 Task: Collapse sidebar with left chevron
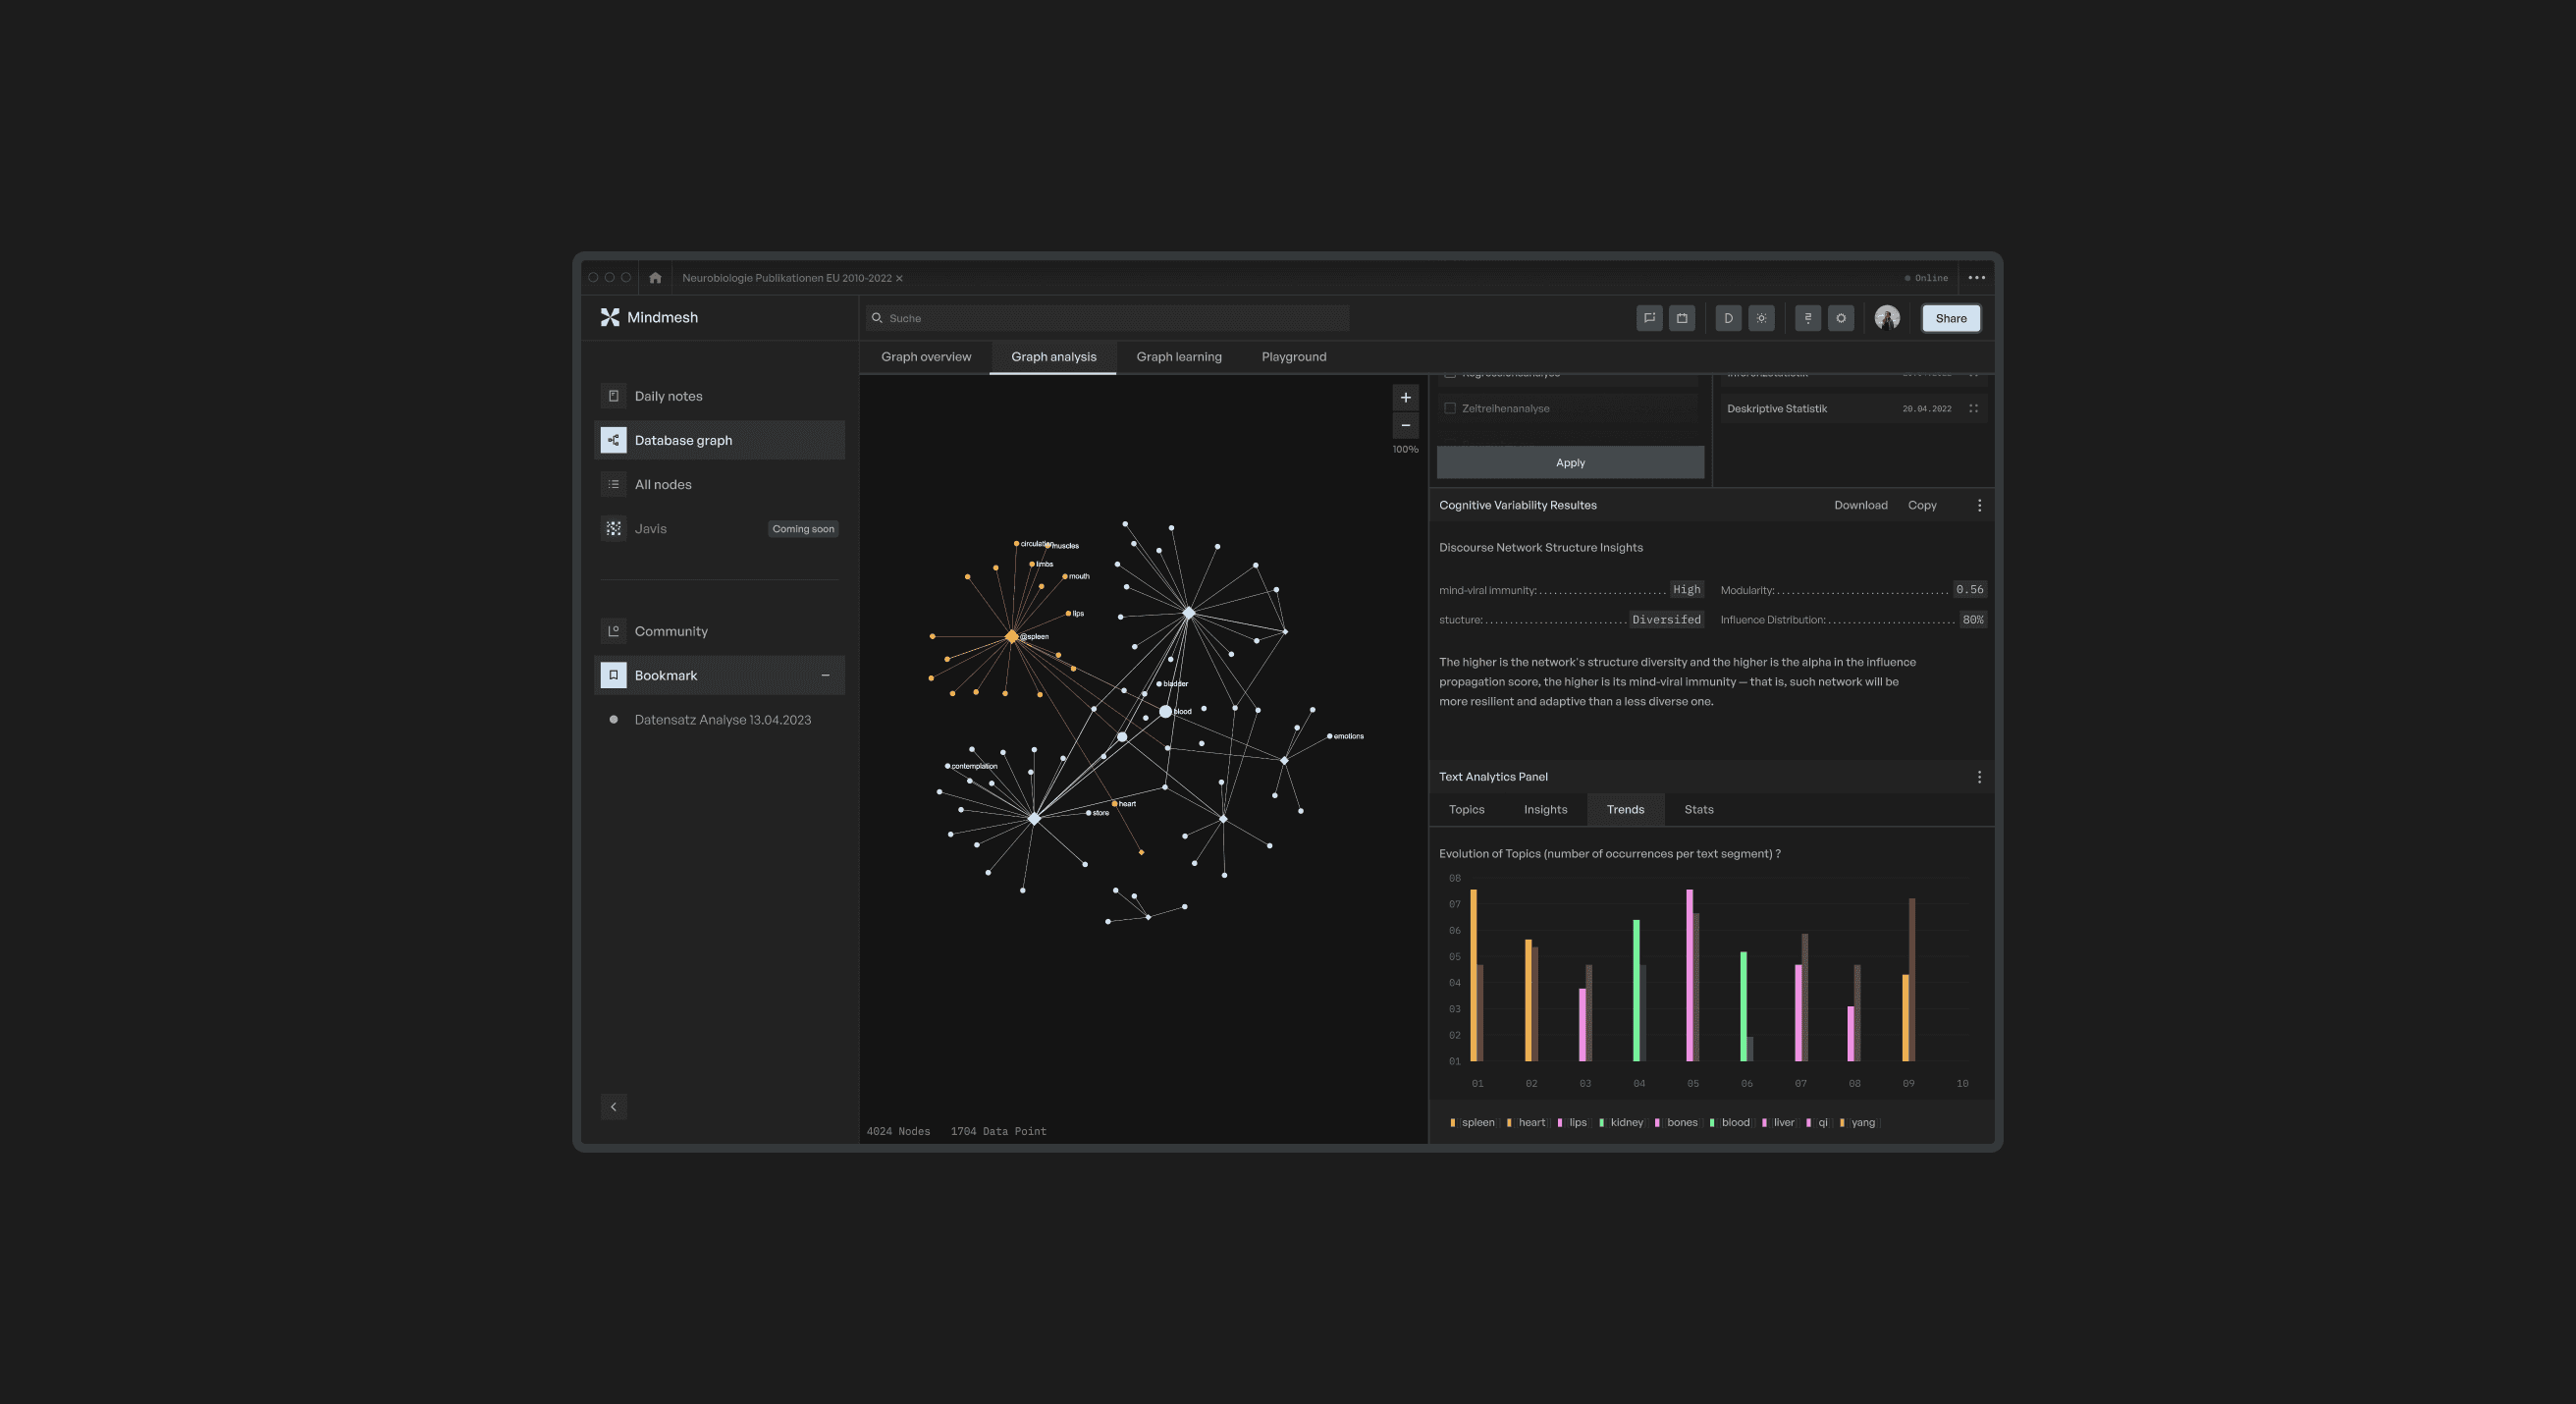tap(614, 1106)
